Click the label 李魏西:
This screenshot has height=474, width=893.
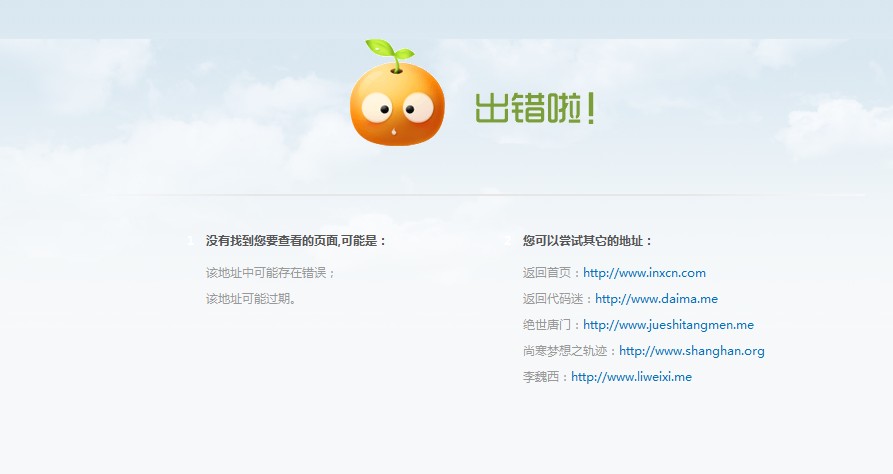(547, 377)
